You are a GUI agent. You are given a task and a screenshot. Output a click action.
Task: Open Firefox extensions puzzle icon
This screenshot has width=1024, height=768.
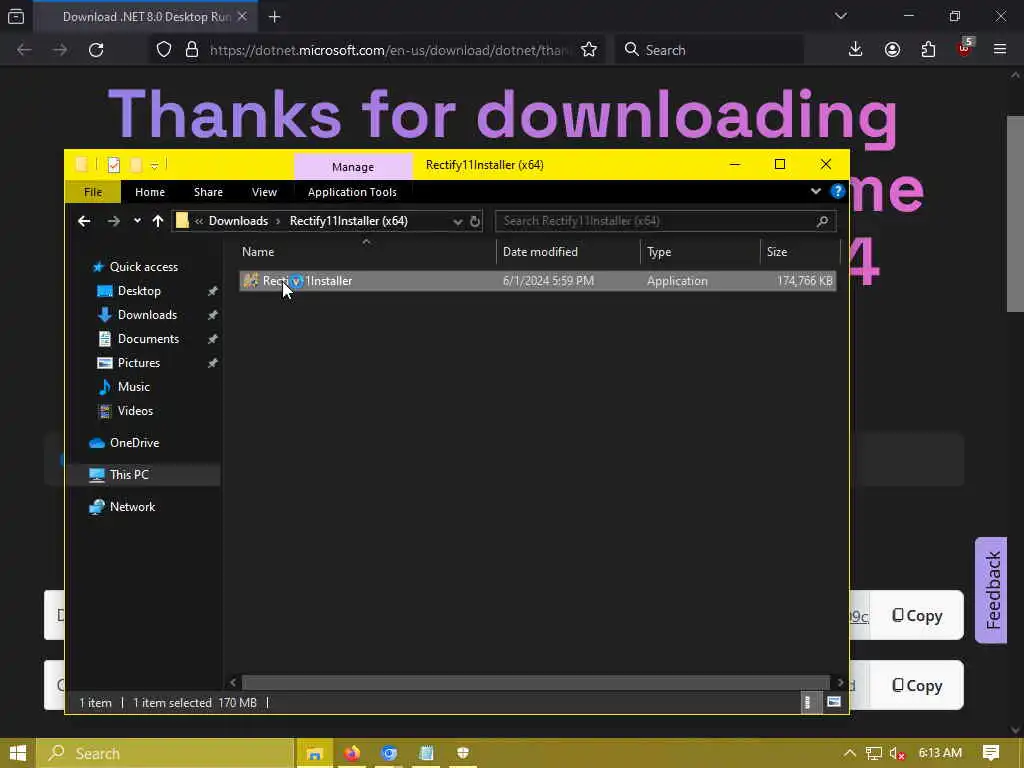coord(928,50)
